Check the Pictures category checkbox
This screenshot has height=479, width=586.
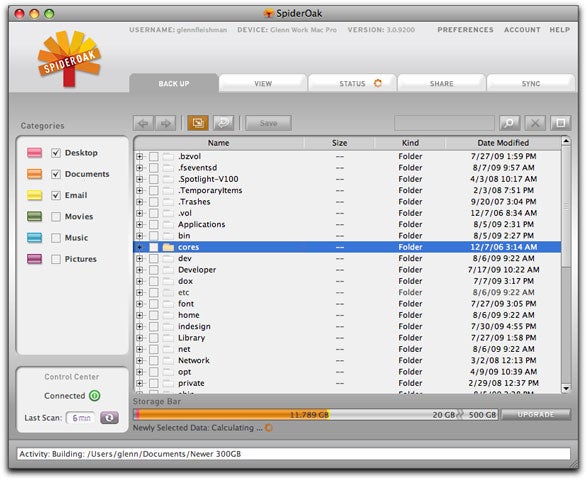56,259
